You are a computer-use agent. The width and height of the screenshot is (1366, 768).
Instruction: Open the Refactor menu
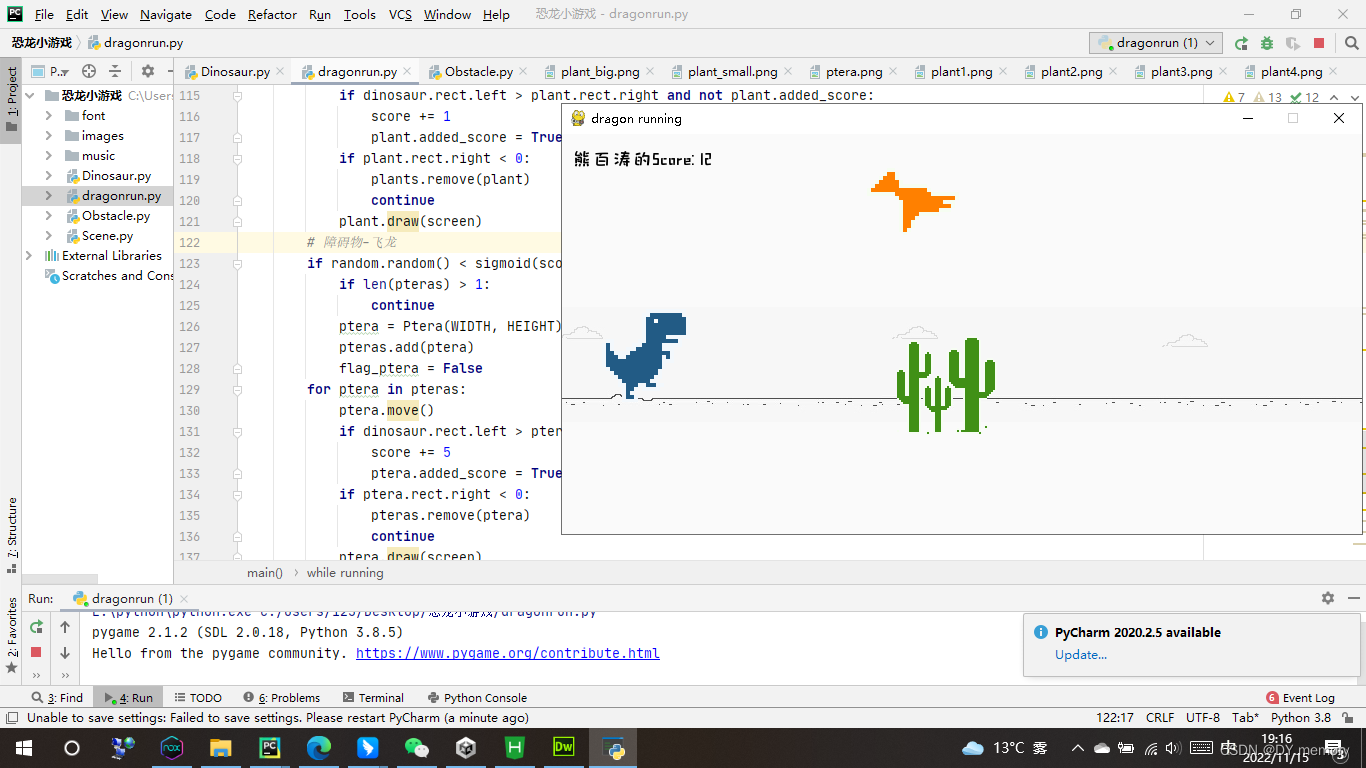272,14
